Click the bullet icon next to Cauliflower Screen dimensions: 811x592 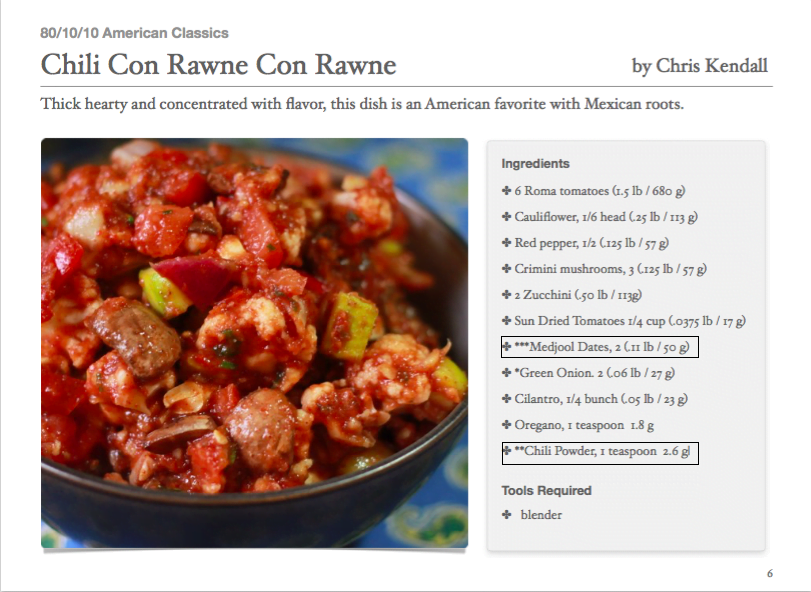506,216
